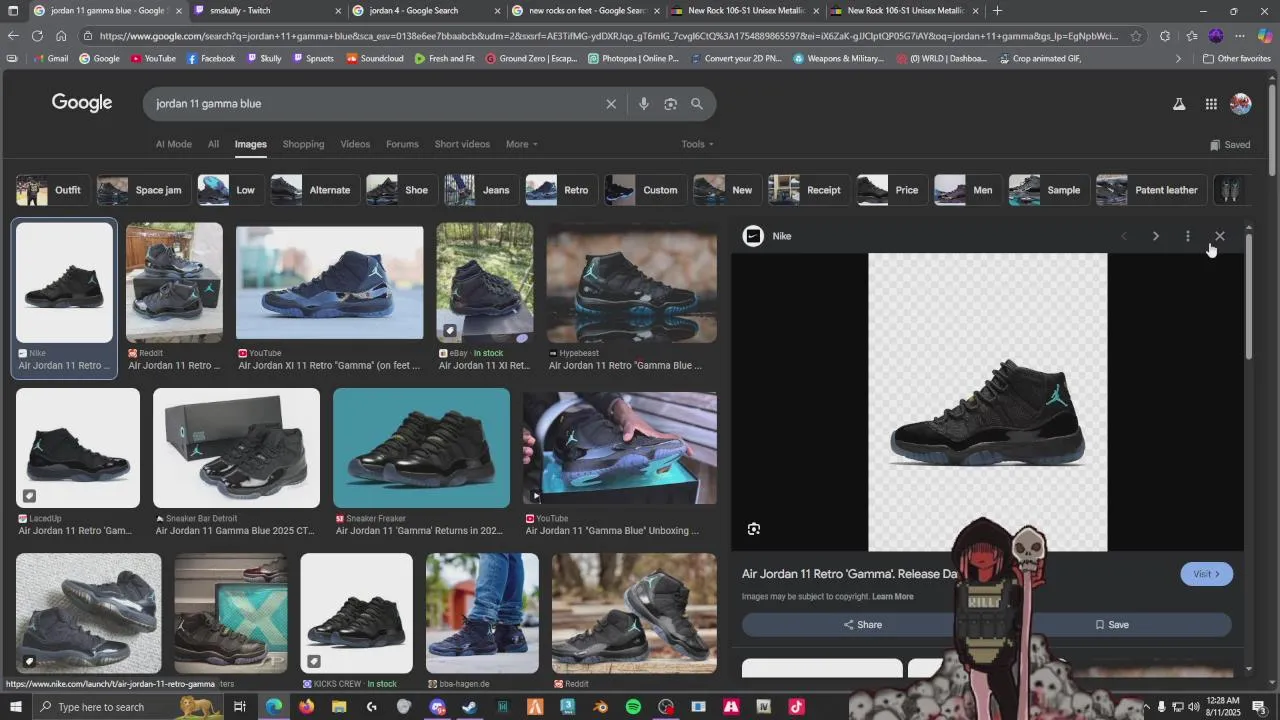
Task: Open the Google apps grid
Action: tap(1211, 104)
